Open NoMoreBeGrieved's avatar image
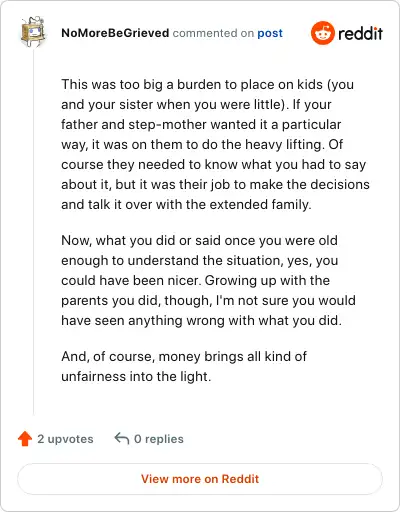 [33, 32]
